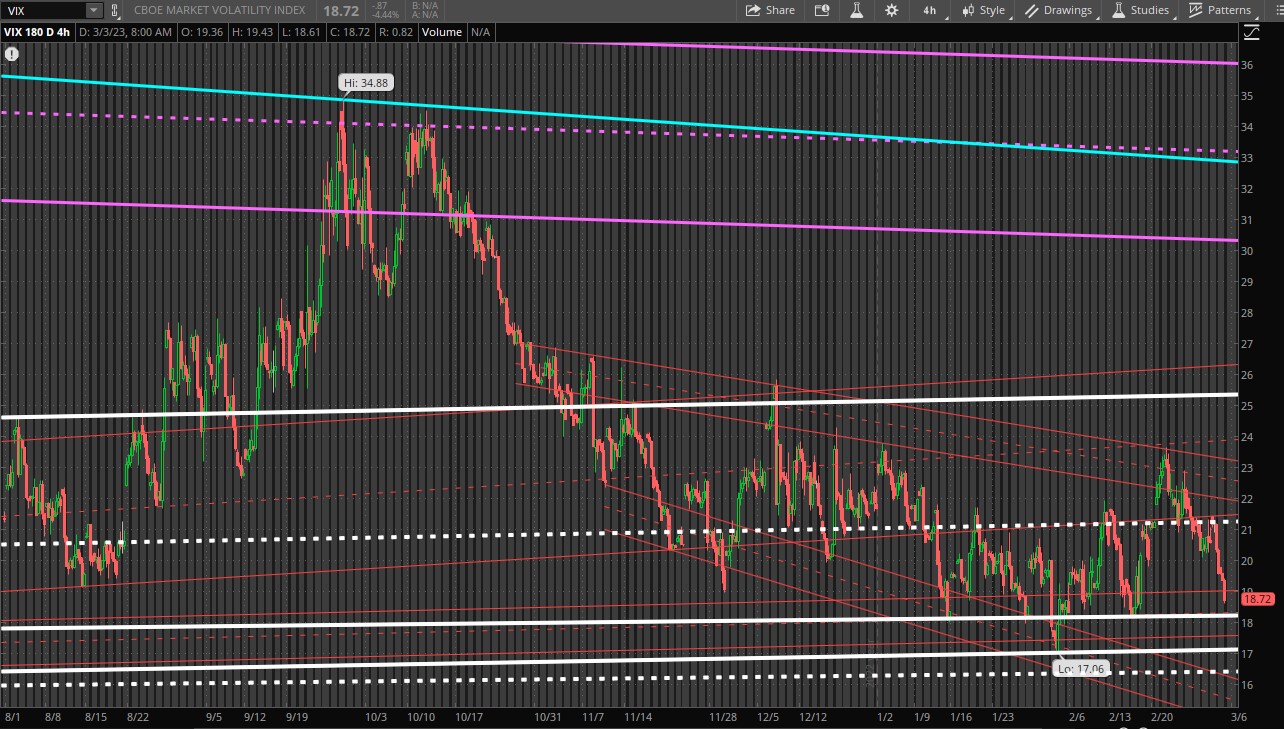The width and height of the screenshot is (1284, 729).
Task: Toggle the price axis scale icon
Action: coord(1252,32)
